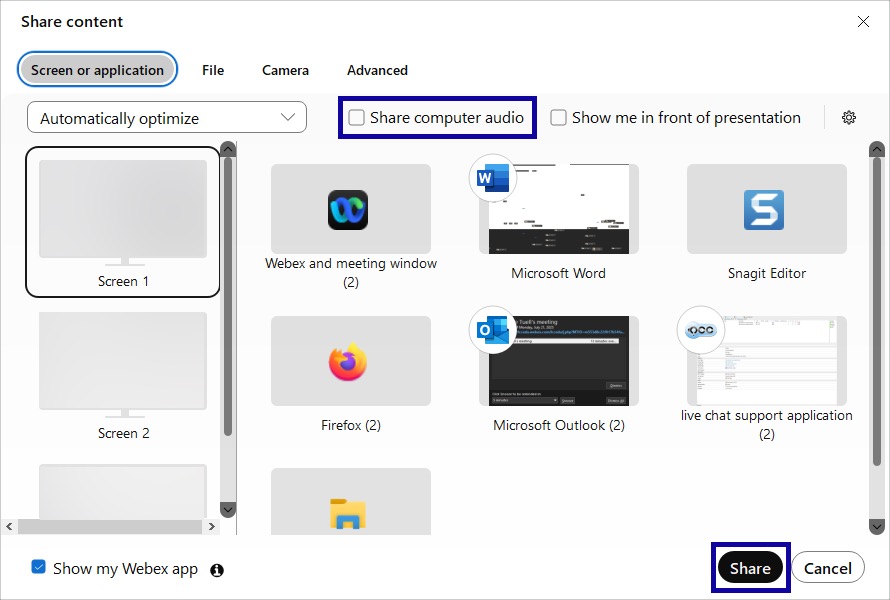Screen dimensions: 890x600
Task: Select the Firefox application icon
Action: (348, 362)
